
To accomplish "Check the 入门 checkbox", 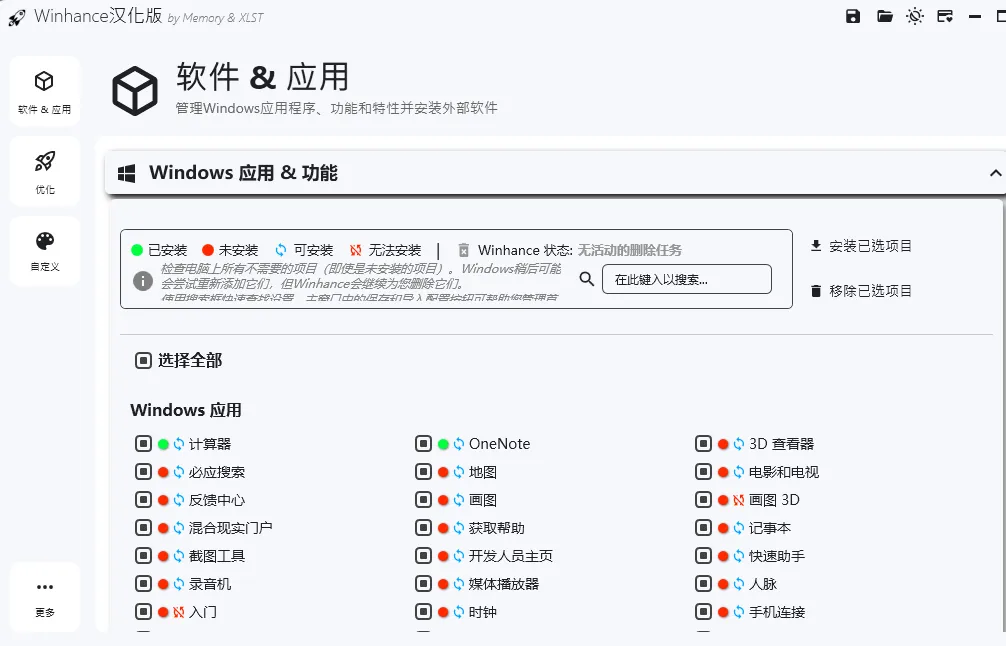I will (143, 612).
